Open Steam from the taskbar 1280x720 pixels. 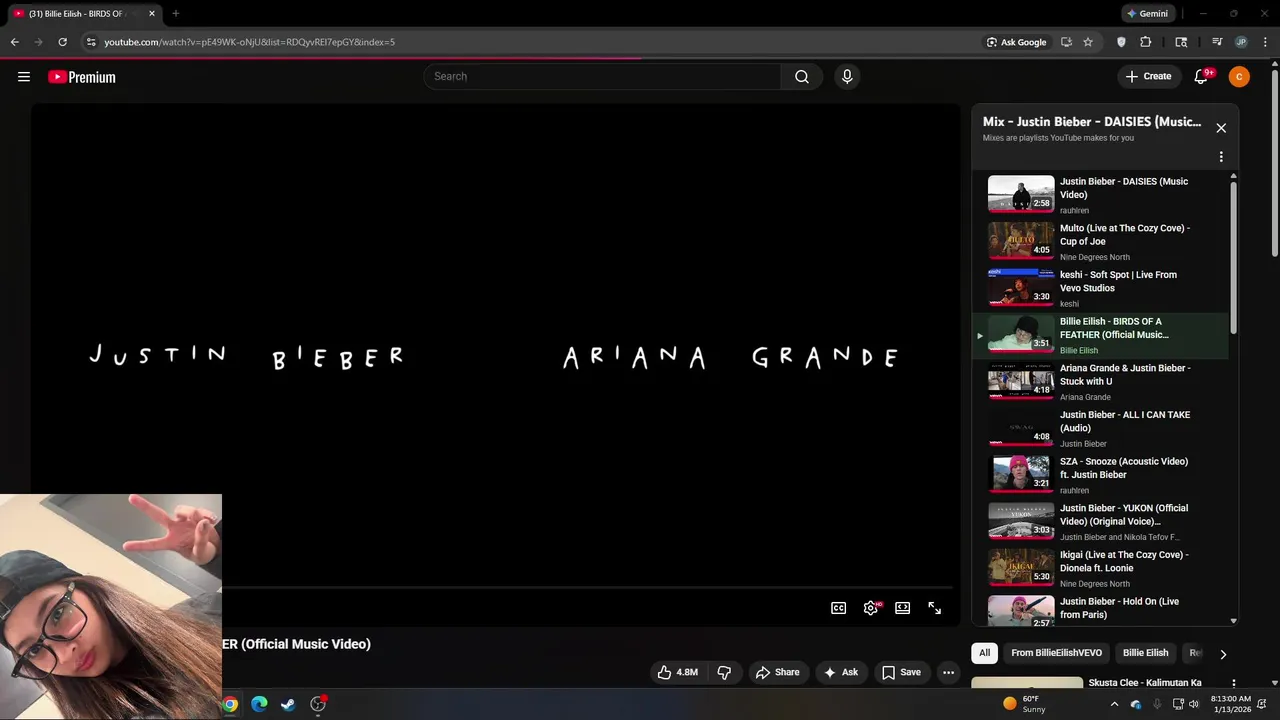click(288, 704)
